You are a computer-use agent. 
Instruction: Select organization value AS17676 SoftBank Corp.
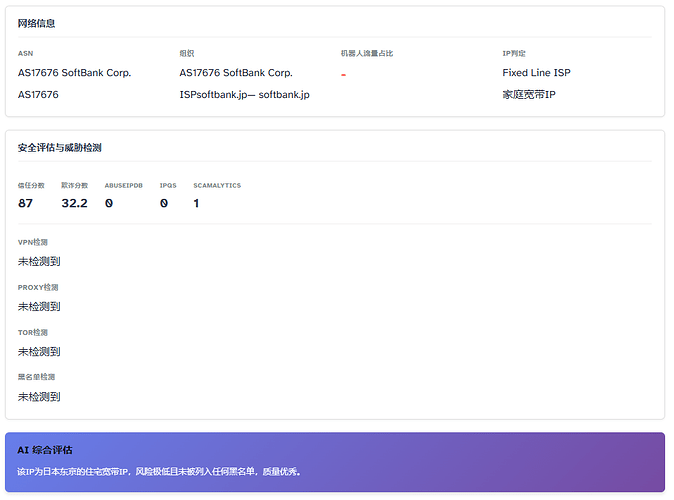(x=236, y=73)
